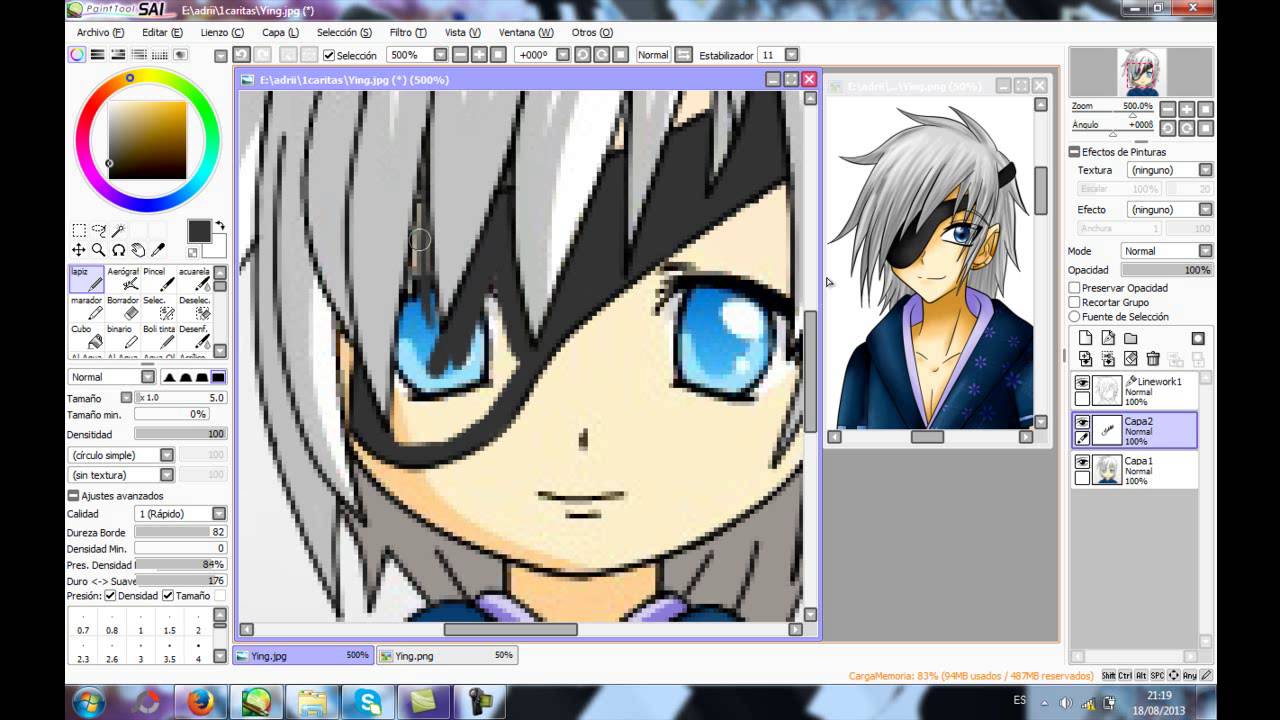Viewport: 1280px width, 720px height.
Task: Delete the selected layer with trash icon
Action: pyautogui.click(x=1153, y=358)
